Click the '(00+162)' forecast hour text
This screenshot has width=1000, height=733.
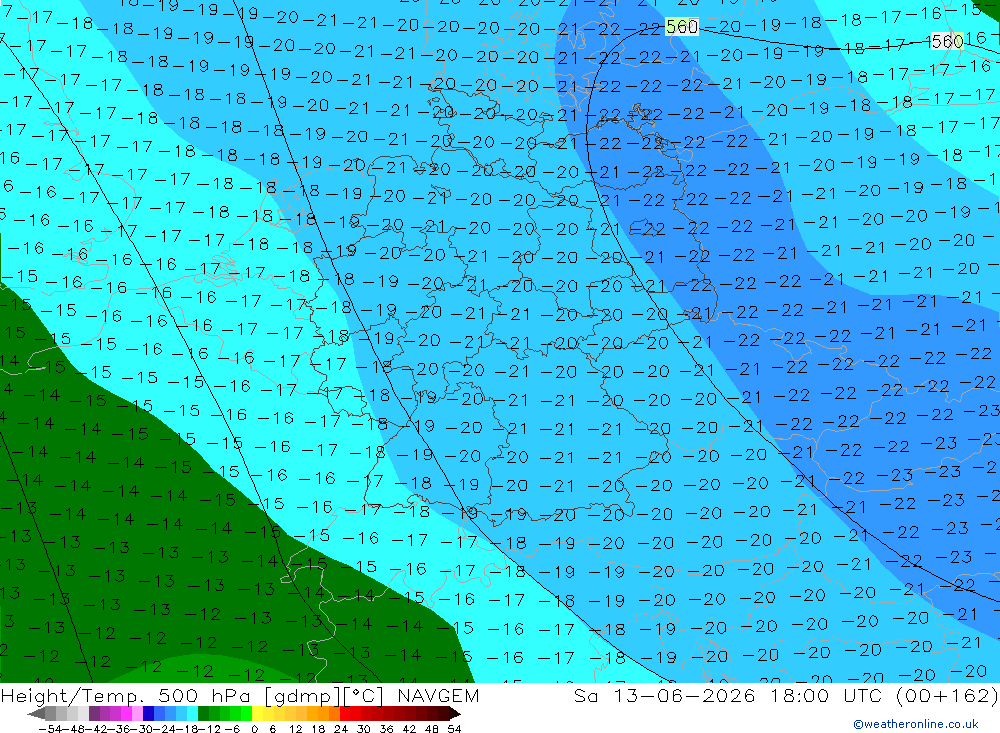(x=946, y=695)
